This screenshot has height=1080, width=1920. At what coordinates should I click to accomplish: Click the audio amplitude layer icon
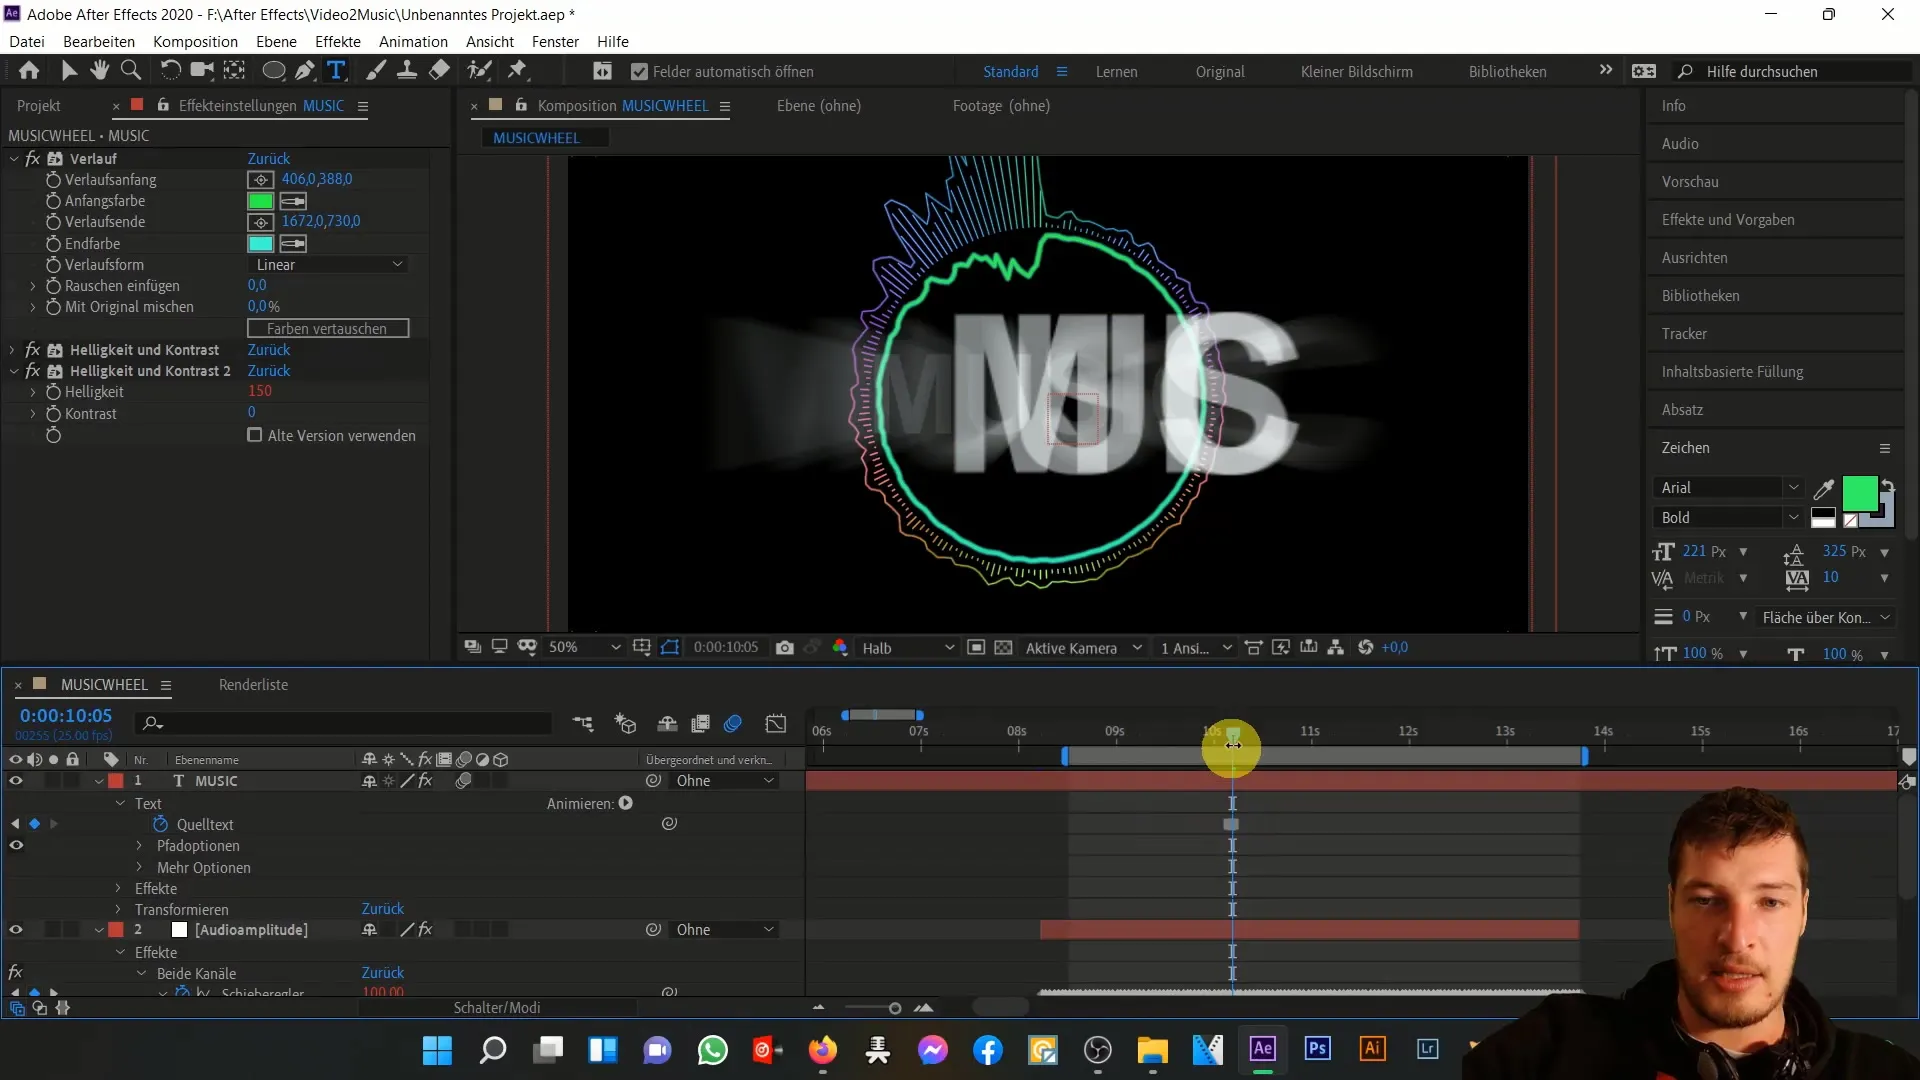(179, 930)
